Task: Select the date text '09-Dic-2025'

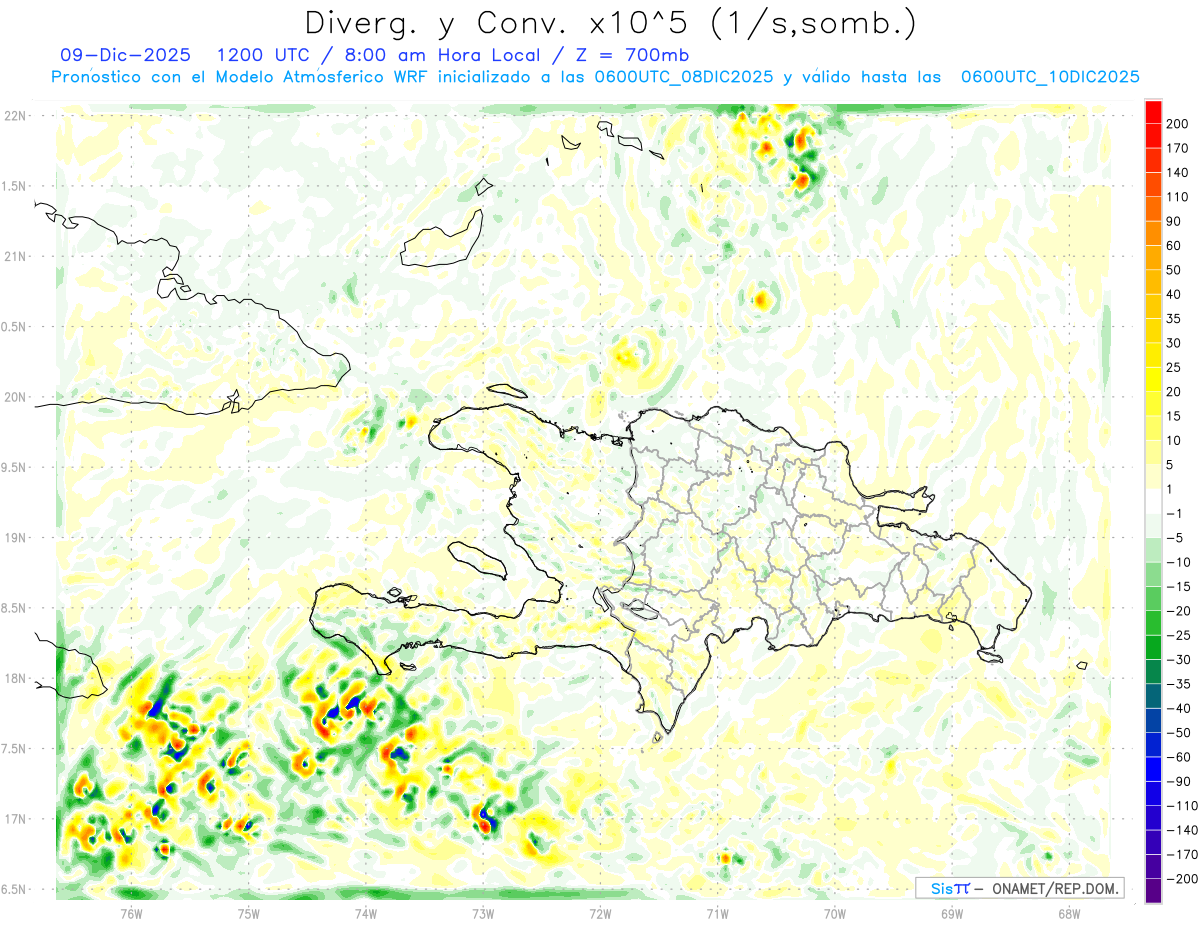Action: tap(124, 55)
